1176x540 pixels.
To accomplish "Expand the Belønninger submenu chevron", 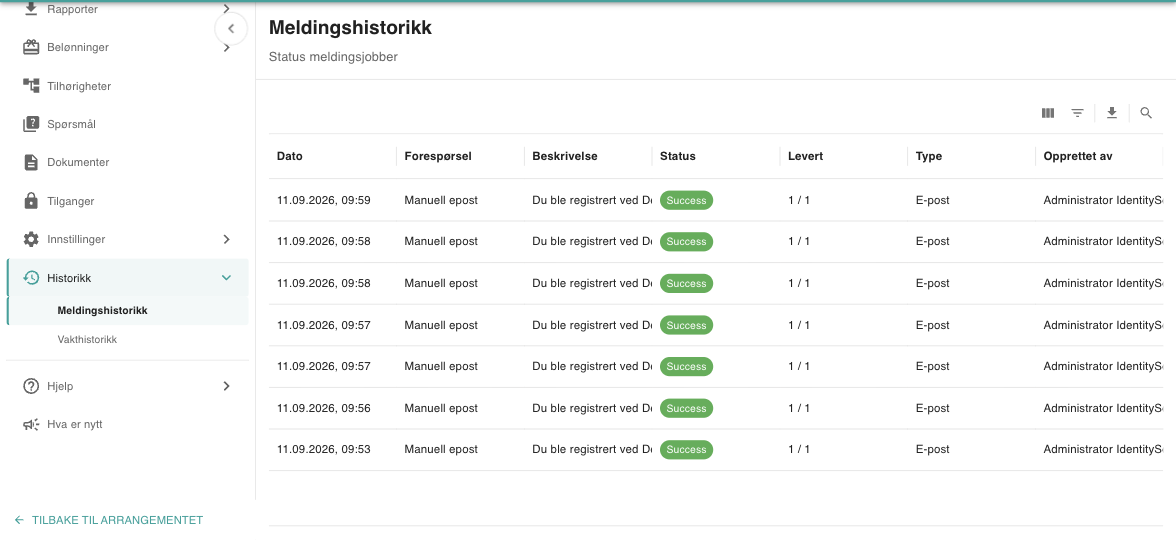I will point(226,47).
